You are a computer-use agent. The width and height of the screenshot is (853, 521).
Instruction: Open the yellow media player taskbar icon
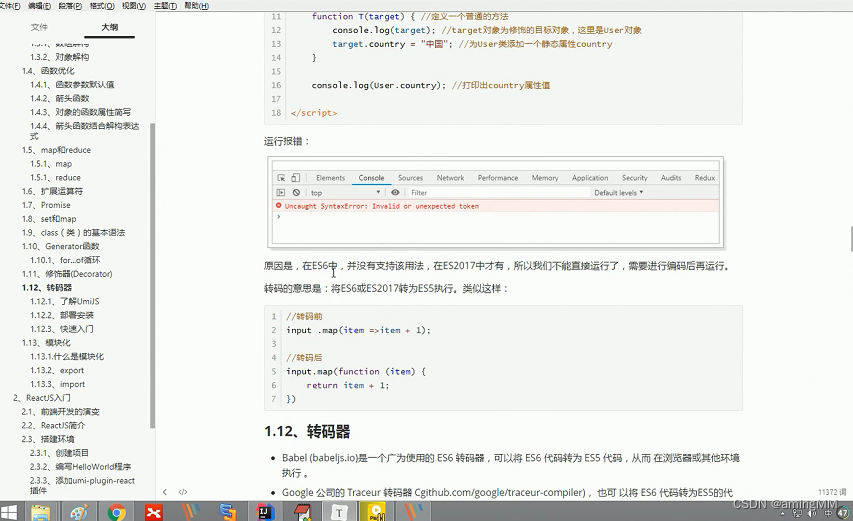(x=376, y=512)
